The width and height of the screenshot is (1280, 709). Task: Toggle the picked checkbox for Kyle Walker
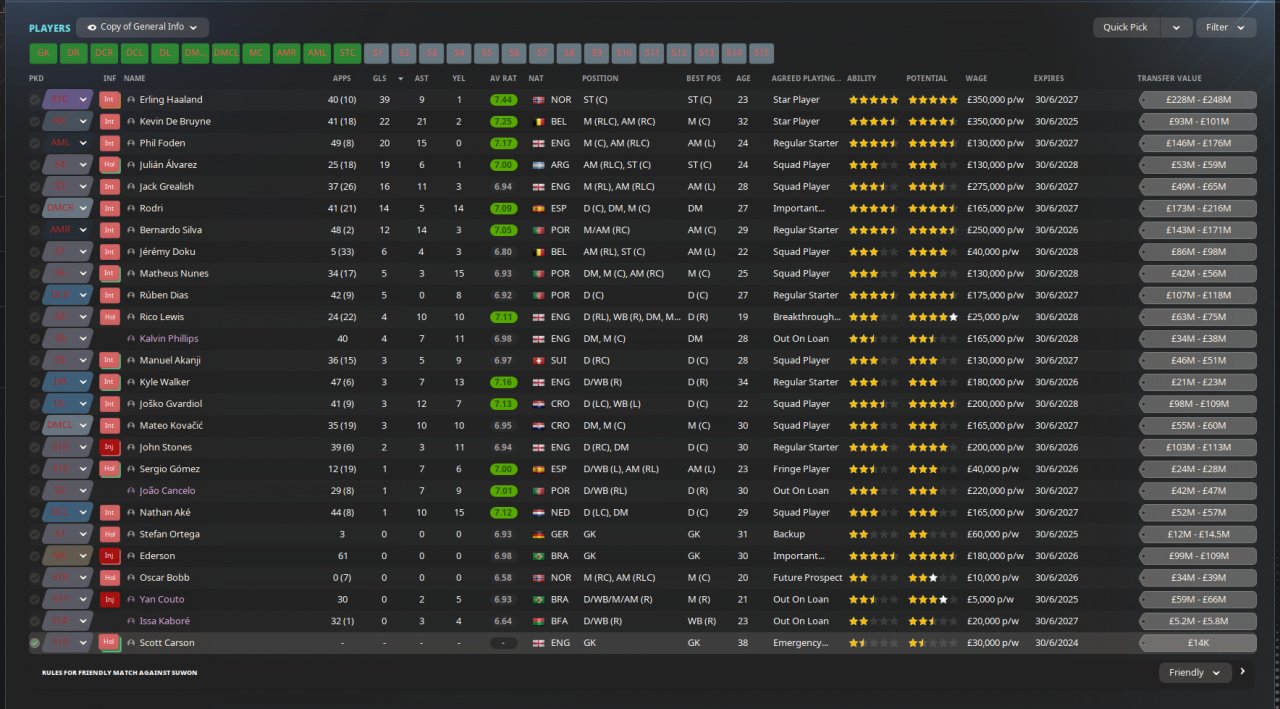pos(35,382)
